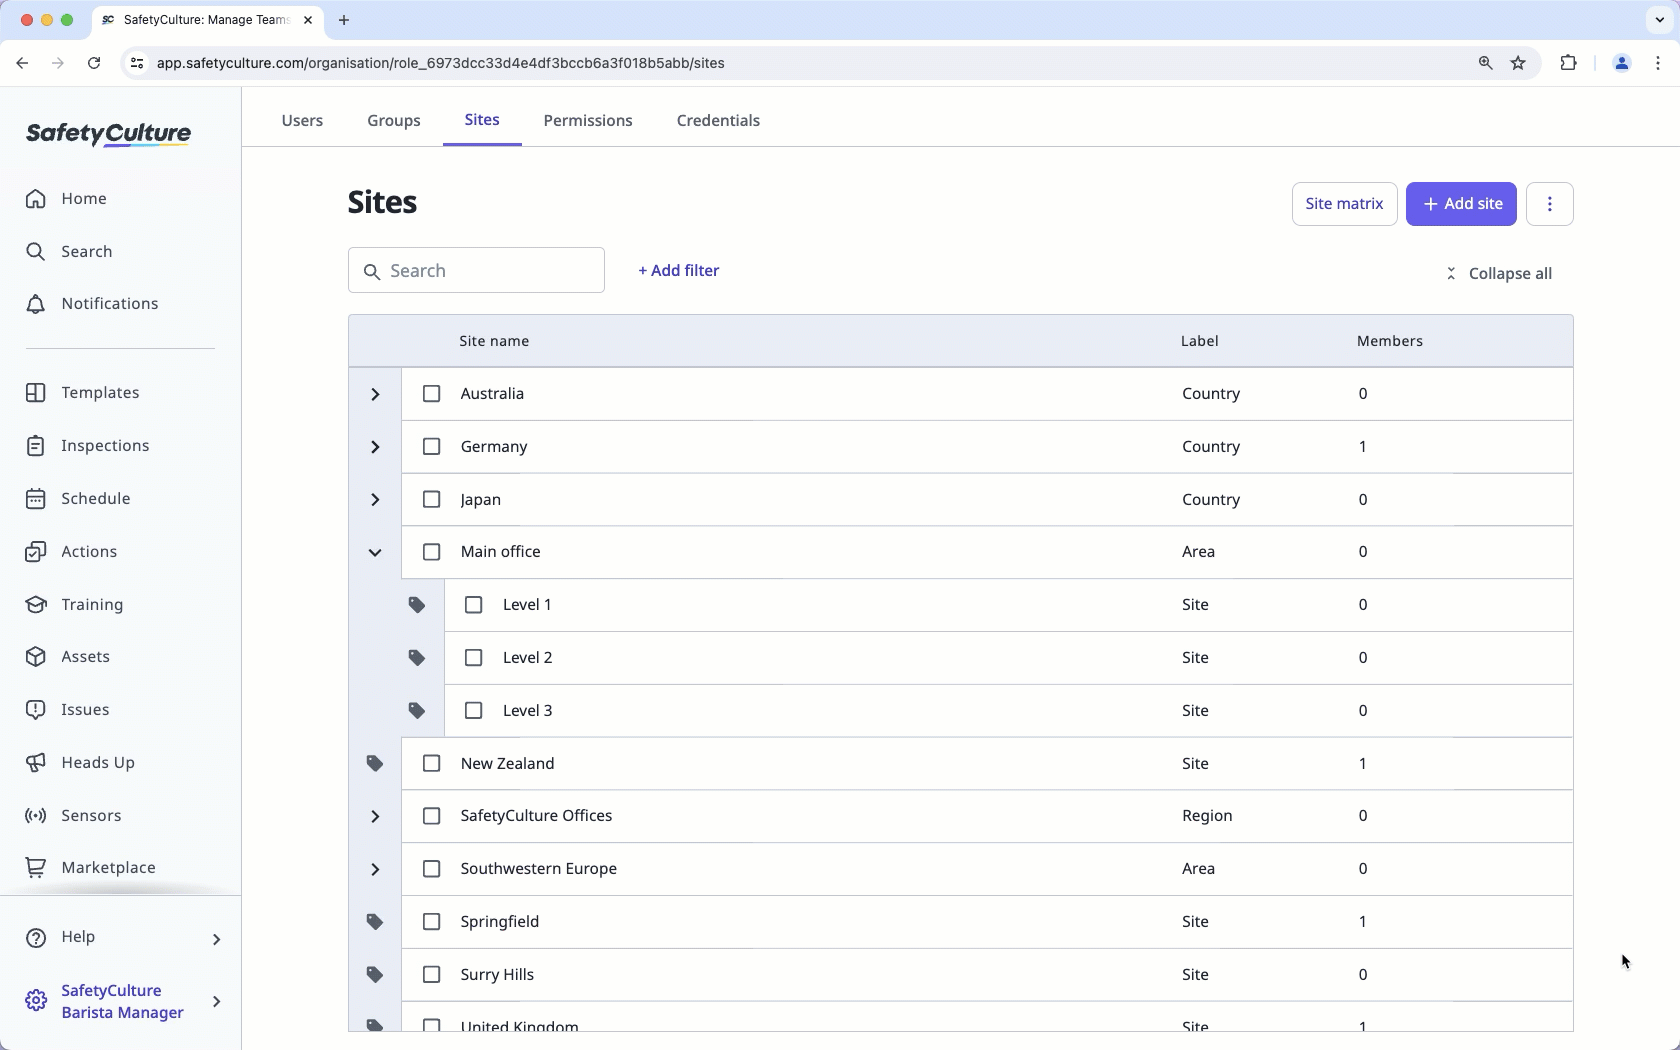The width and height of the screenshot is (1680, 1050).
Task: Expand the Japan row
Action: 375,500
